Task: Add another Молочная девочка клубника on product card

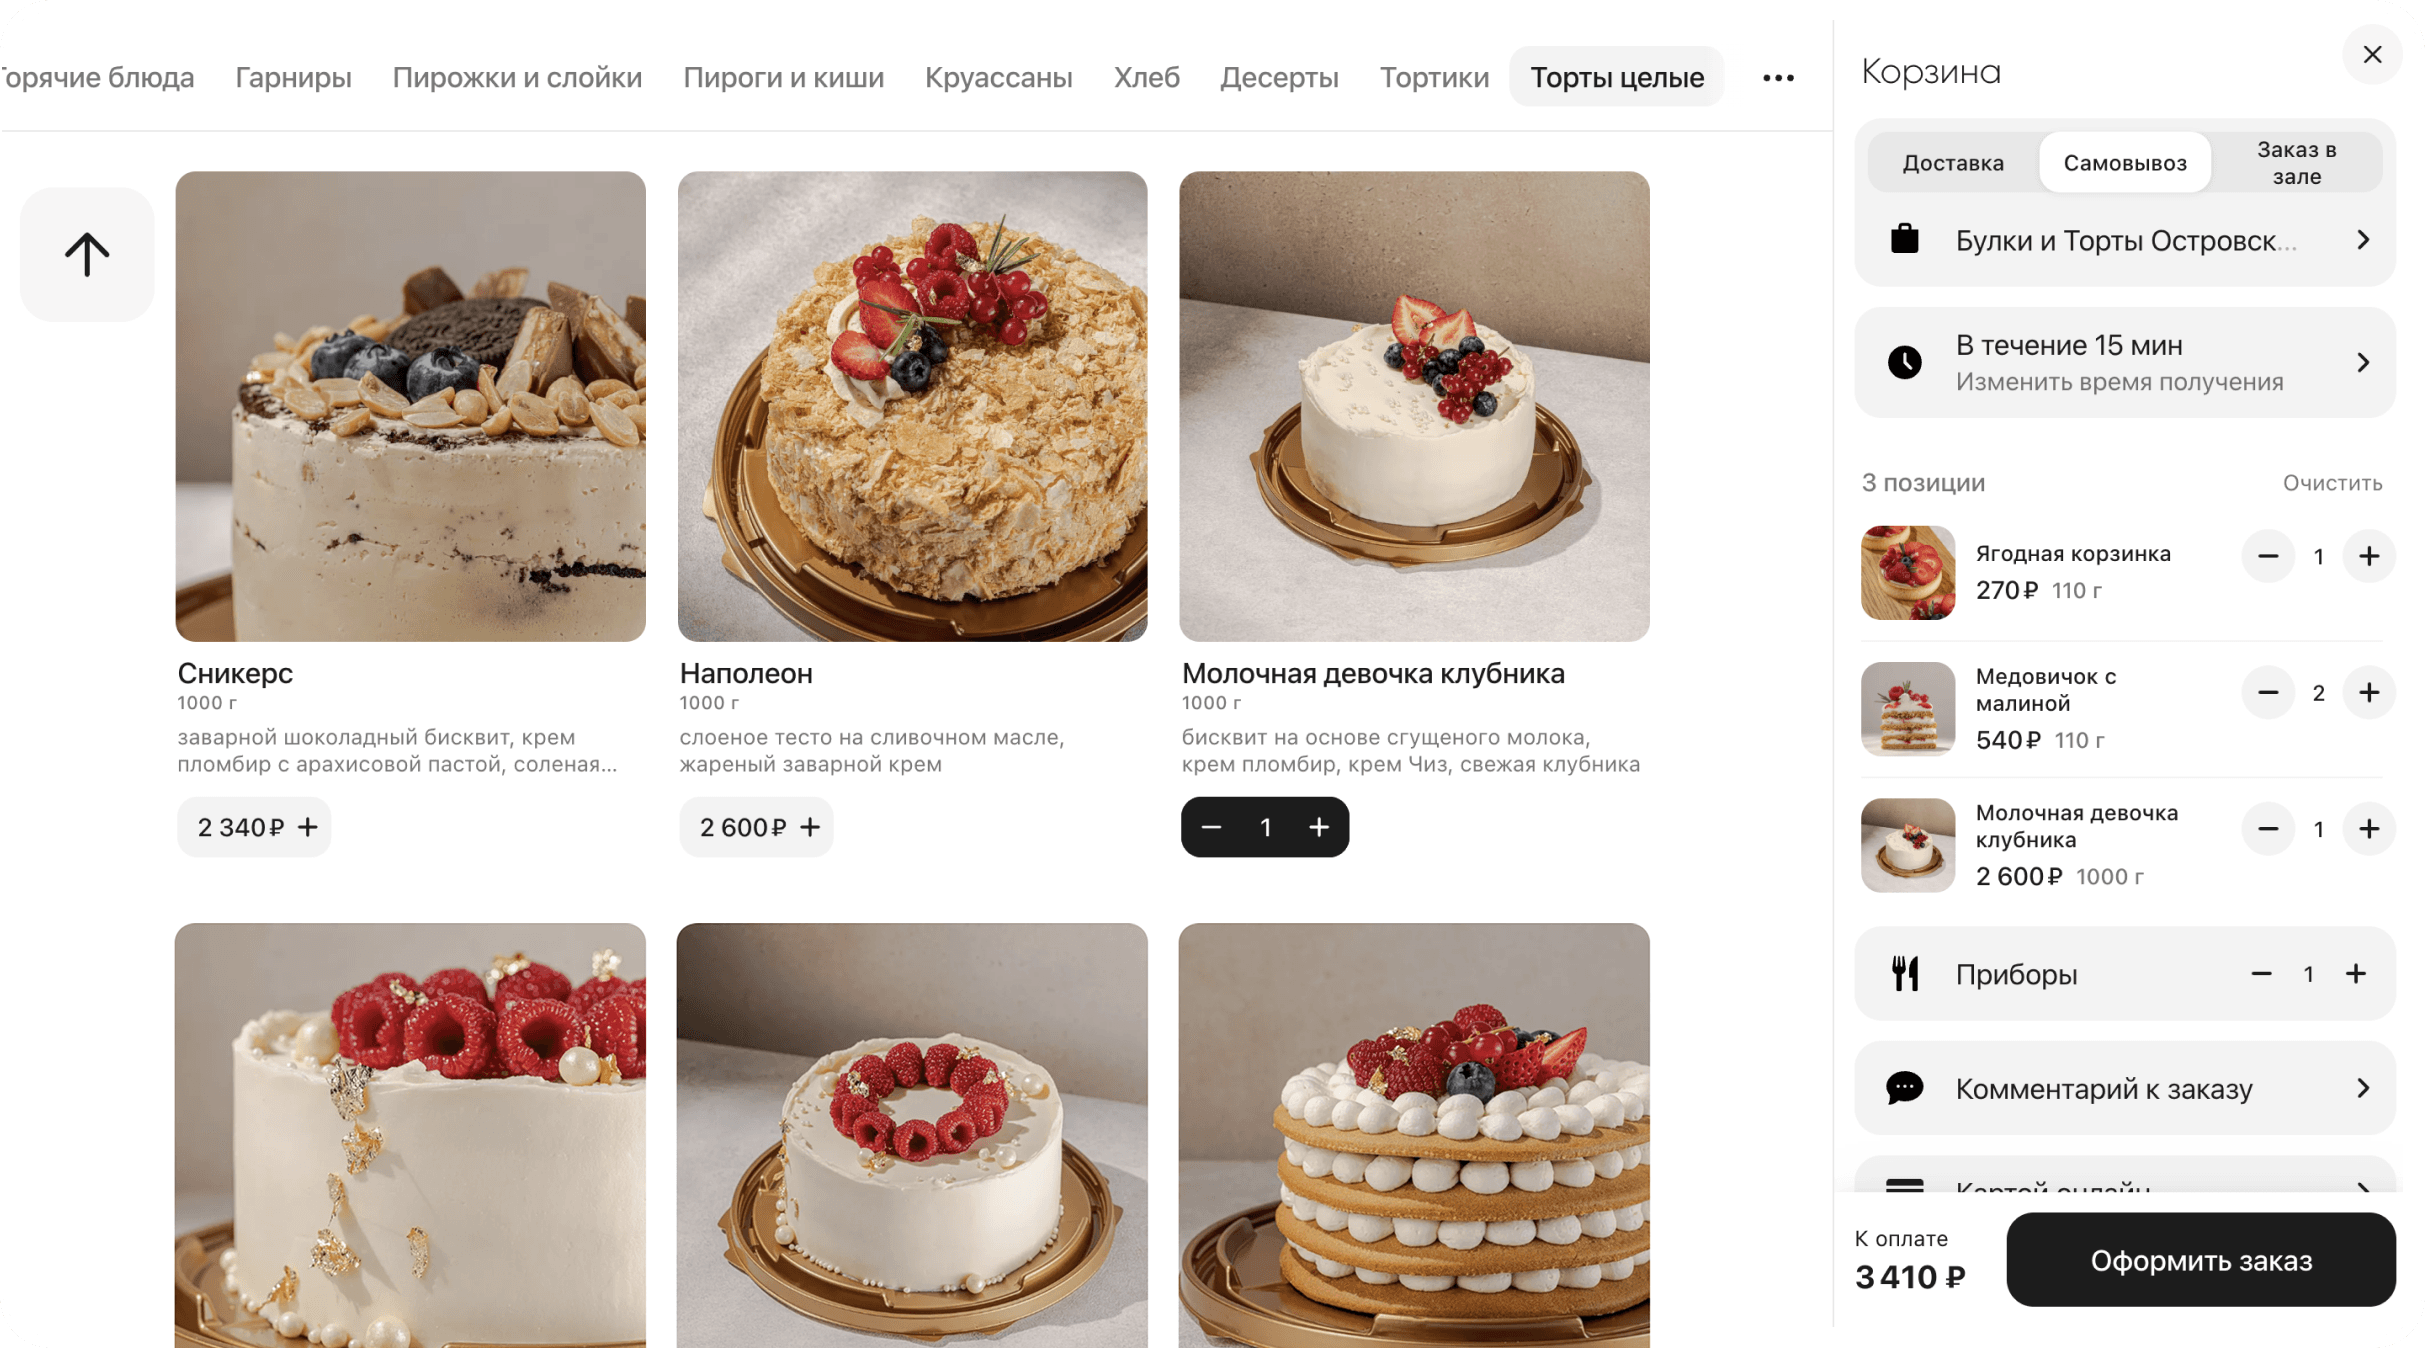Action: 1318,827
